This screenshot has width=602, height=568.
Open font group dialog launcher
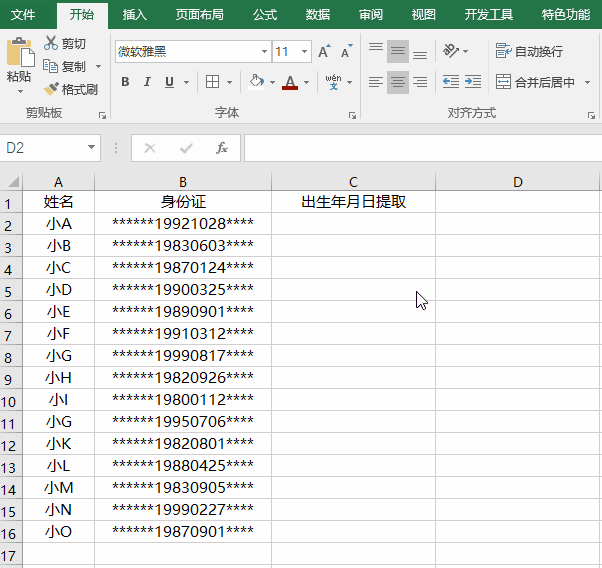pos(352,115)
